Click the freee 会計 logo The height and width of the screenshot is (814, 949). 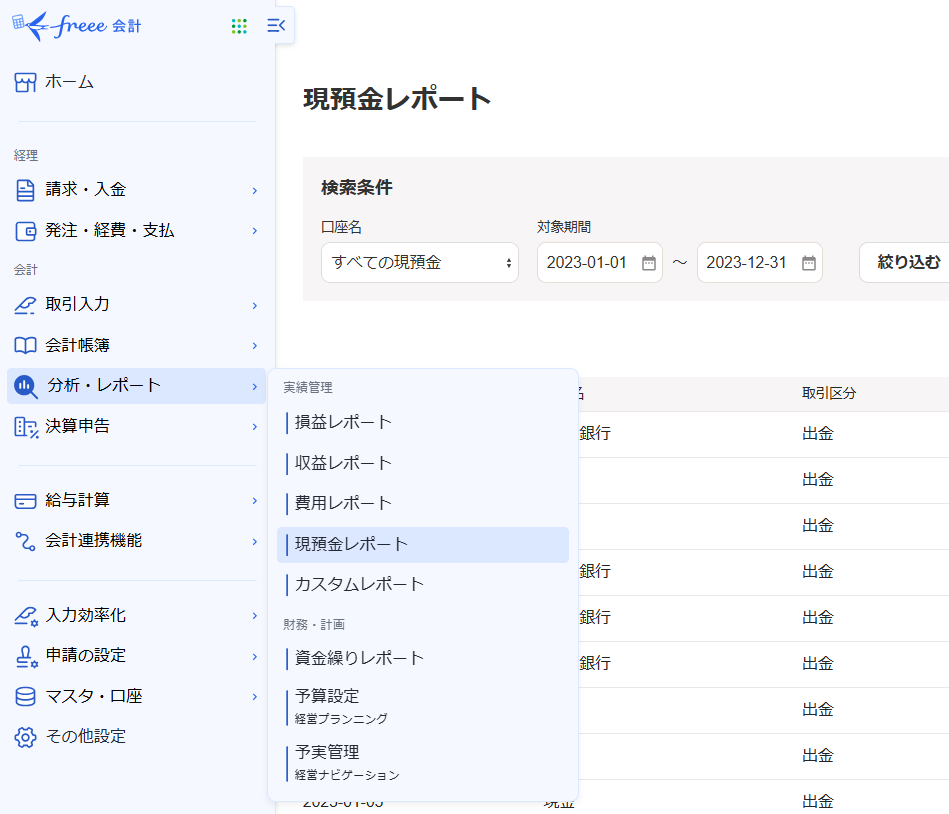(x=77, y=26)
